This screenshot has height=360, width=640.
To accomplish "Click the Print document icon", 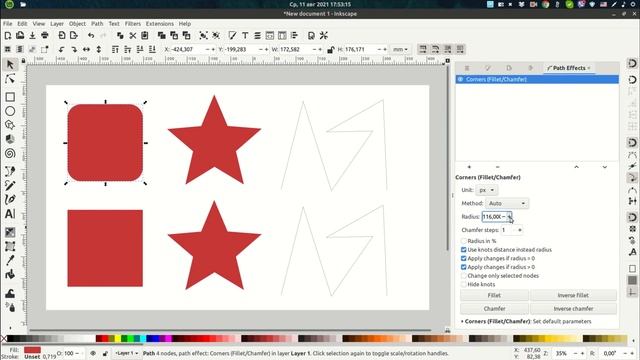I will [x=44, y=36].
